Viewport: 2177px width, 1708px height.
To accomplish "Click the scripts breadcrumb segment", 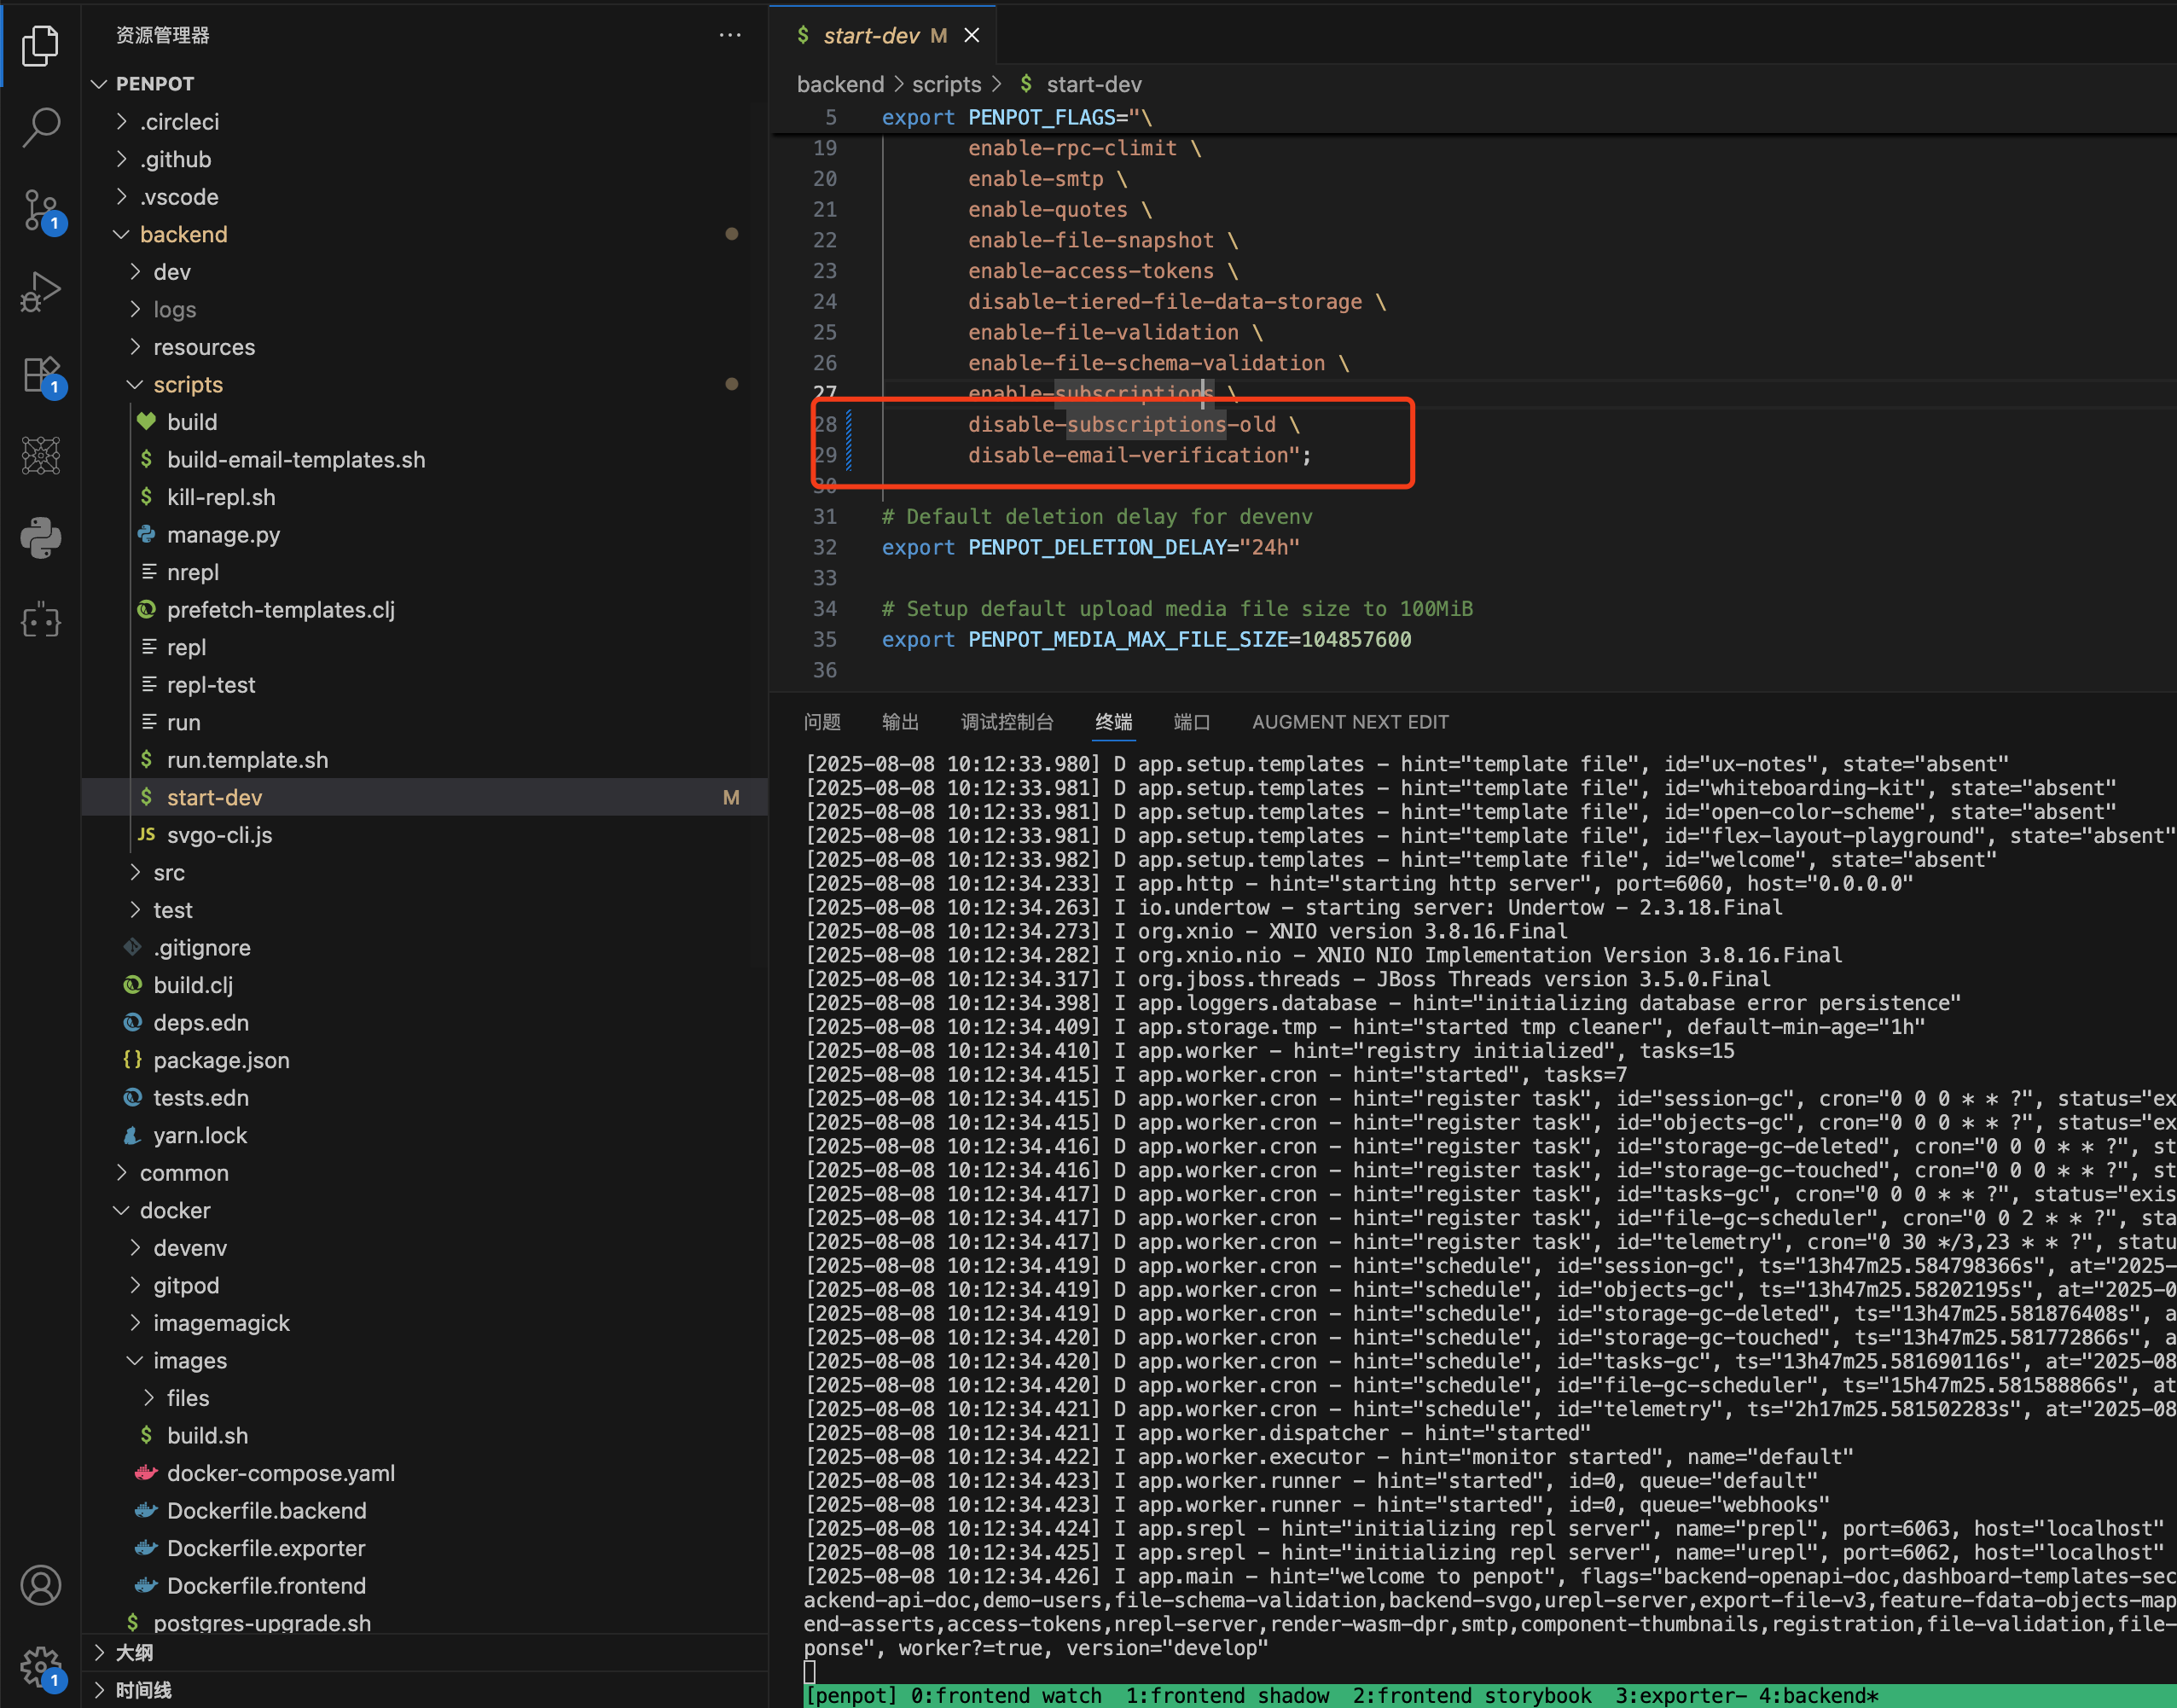I will [946, 84].
